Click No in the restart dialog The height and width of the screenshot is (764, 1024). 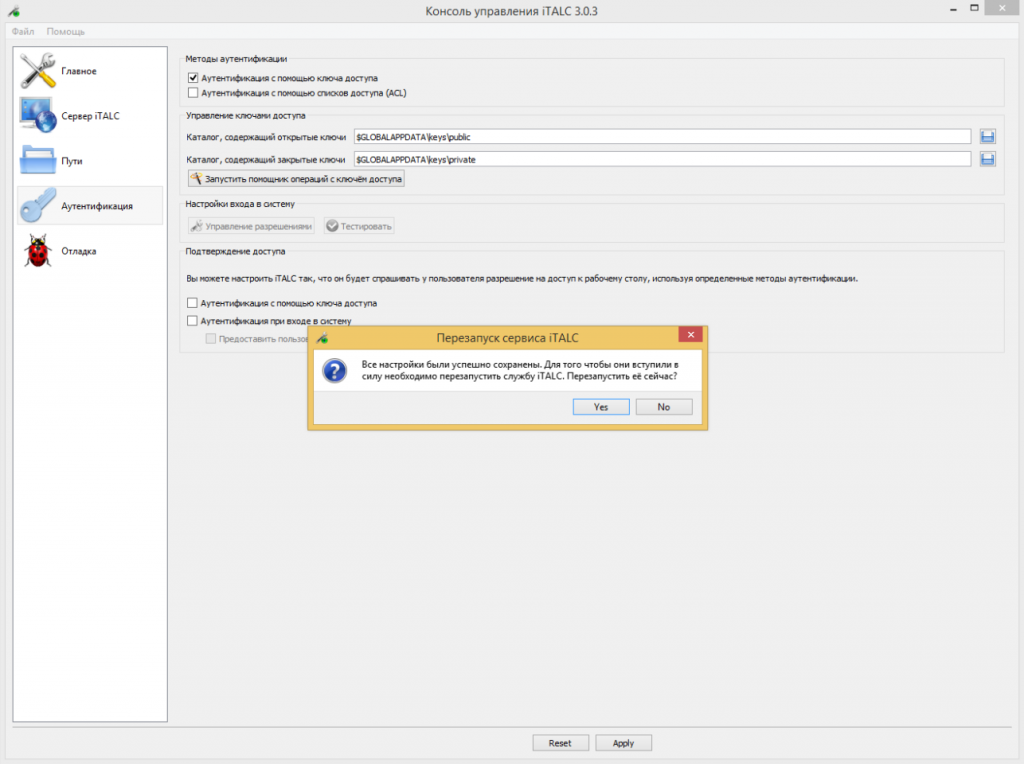[x=664, y=407]
